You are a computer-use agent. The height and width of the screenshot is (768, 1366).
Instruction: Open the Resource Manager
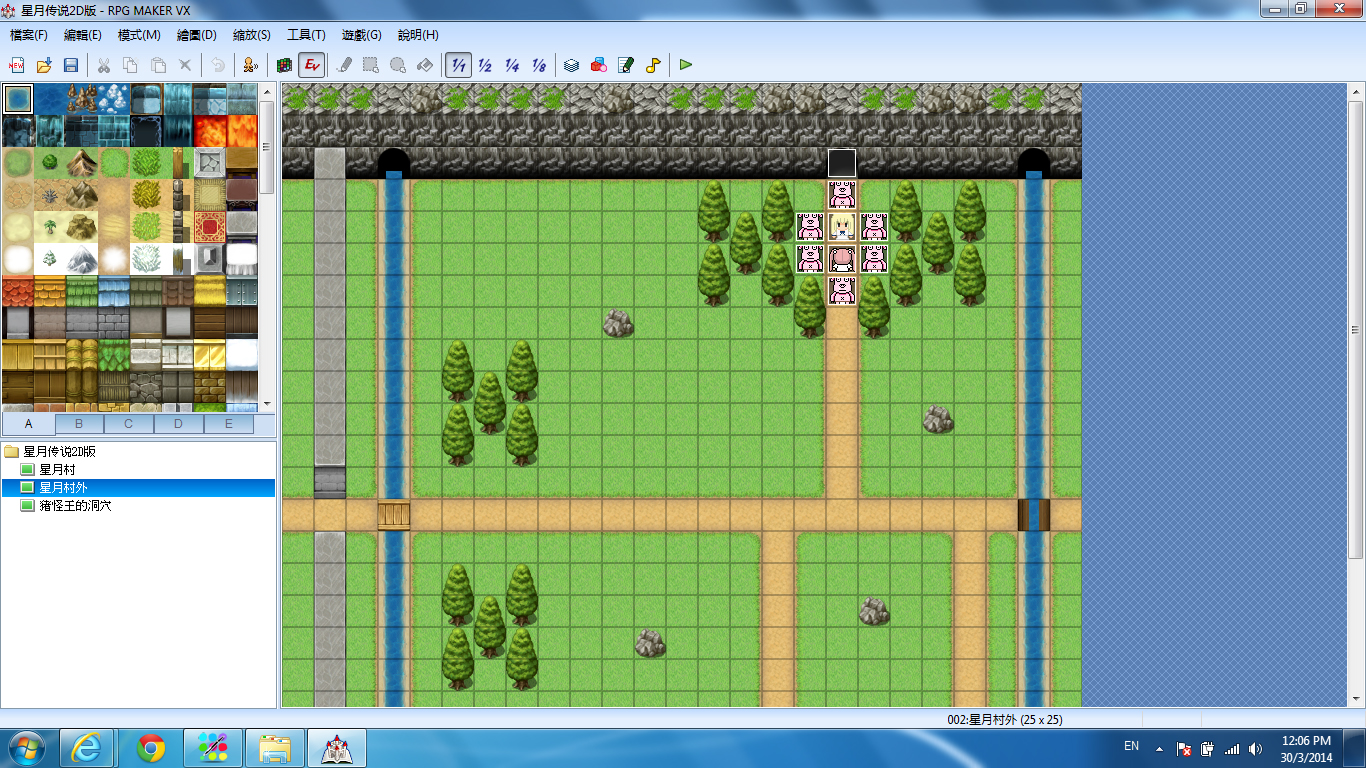point(598,65)
